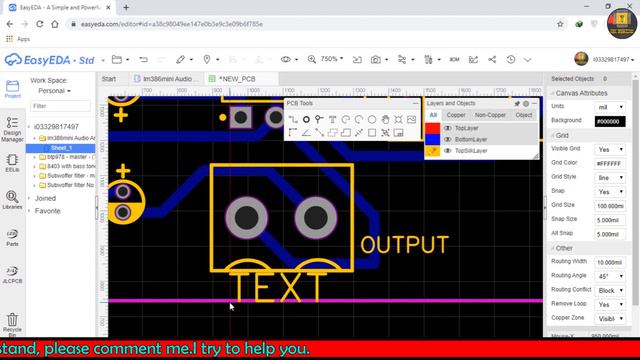Screen dimensions: 640x360
Task: Select the hand Move tool in PCB Tools
Action: click(x=385, y=120)
